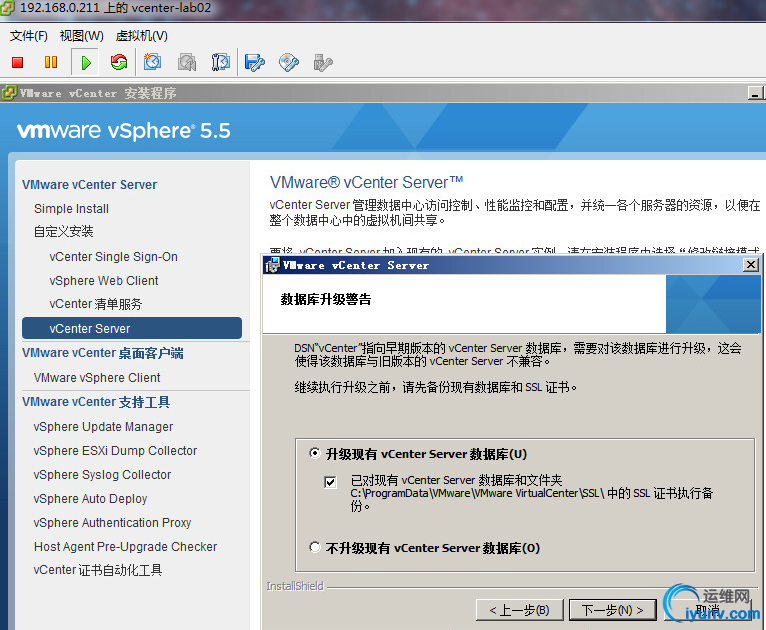
Task: Click the VMware vCenter Server section heading
Action: click(89, 185)
